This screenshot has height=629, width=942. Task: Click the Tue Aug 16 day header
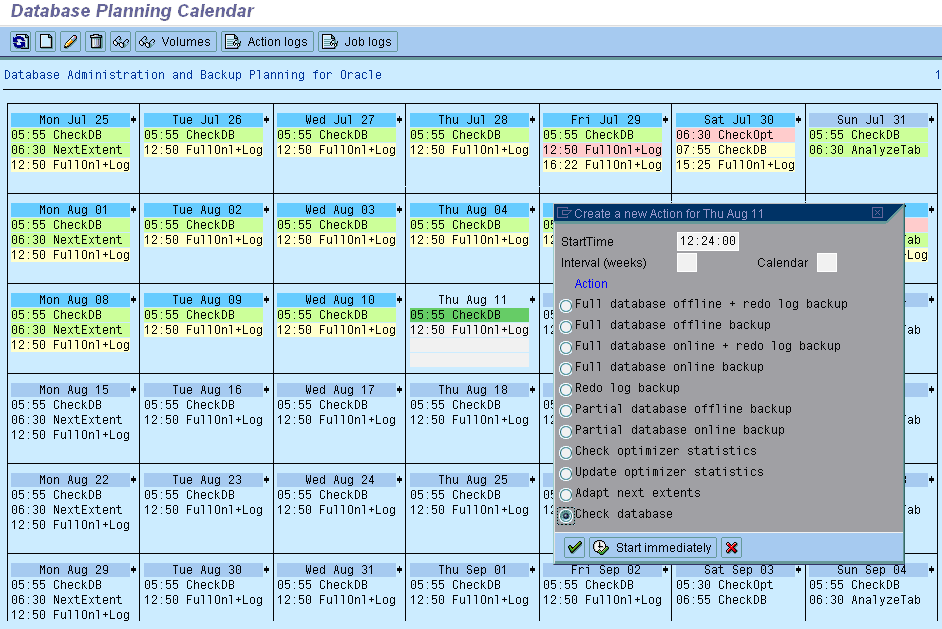203,390
